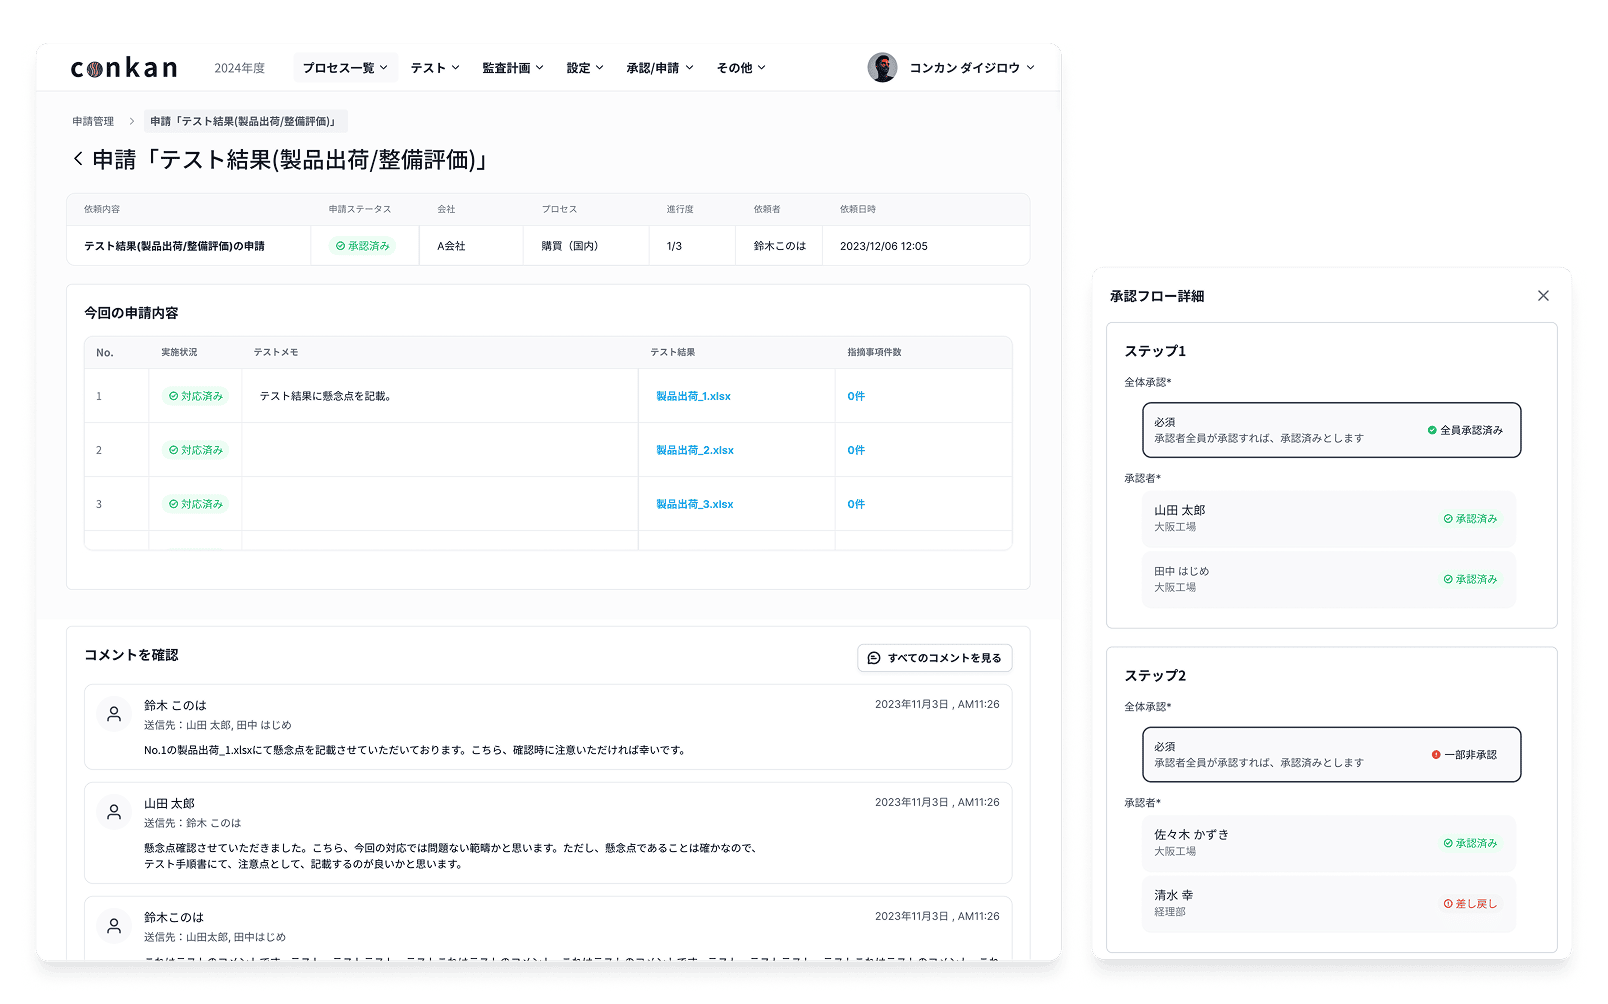The width and height of the screenshot is (1608, 1004).
Task: Click the 差し戻し status for 清水 幸
Action: click(1470, 904)
